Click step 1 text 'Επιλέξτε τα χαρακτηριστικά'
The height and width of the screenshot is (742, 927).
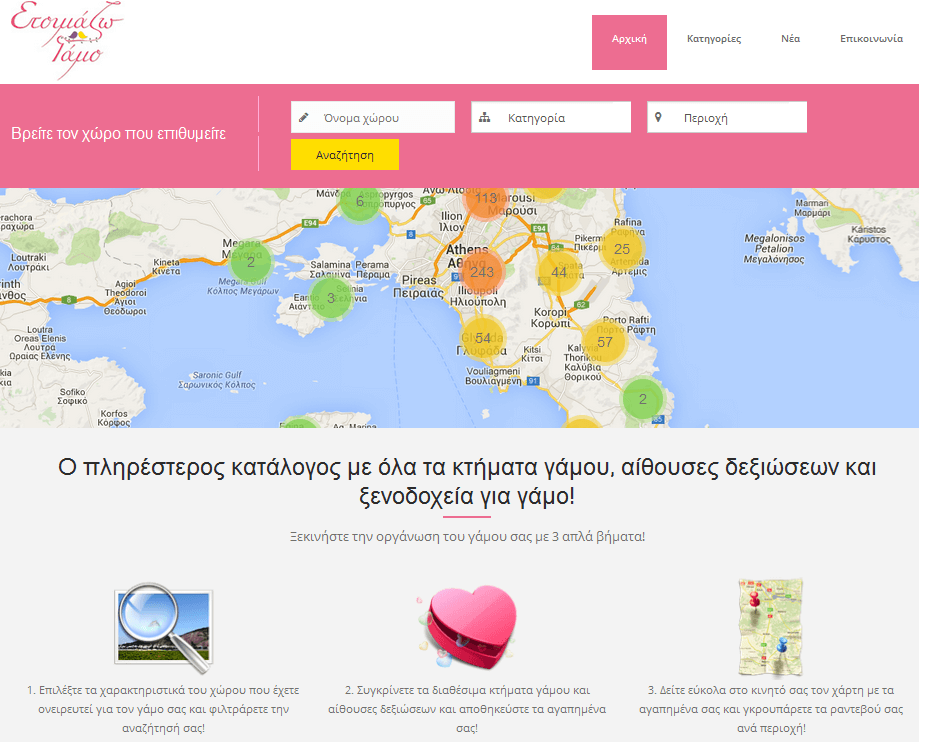163,709
